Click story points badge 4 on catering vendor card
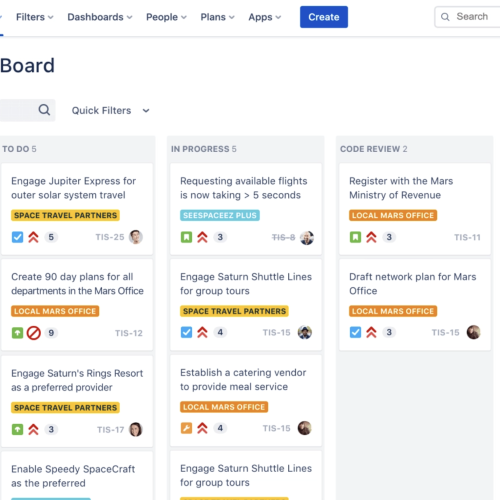500x500 pixels. (x=220, y=428)
